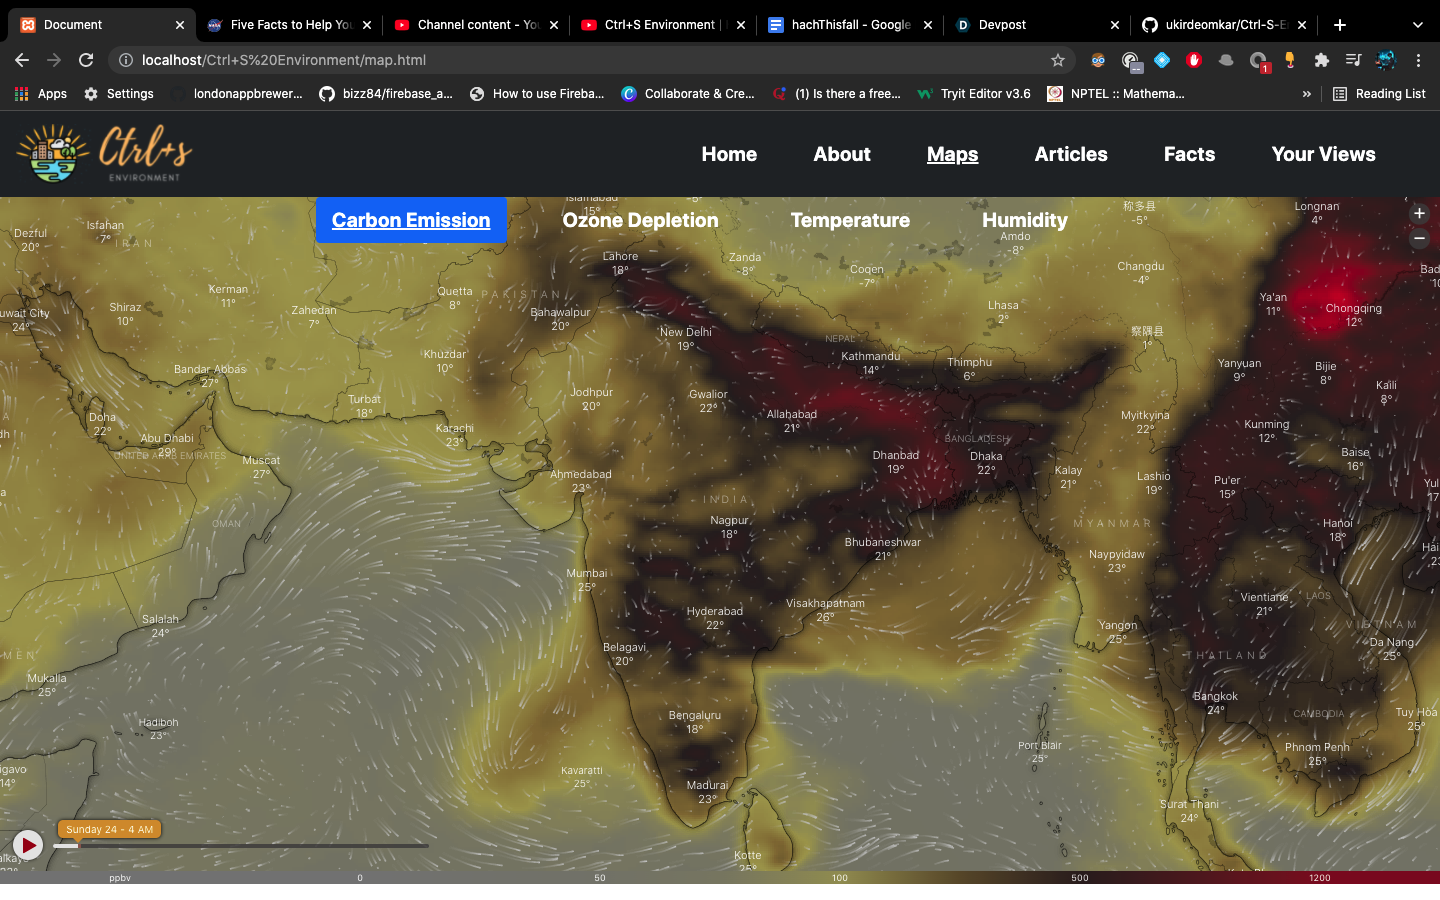
Task: Zoom out the map with minus button
Action: tap(1419, 238)
